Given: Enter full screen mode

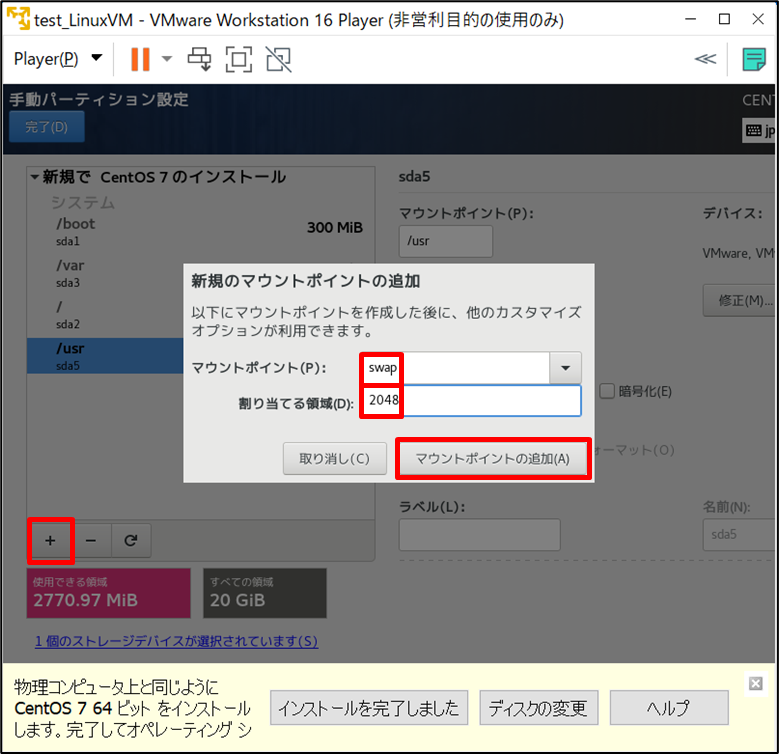Looking at the screenshot, I should [x=239, y=59].
